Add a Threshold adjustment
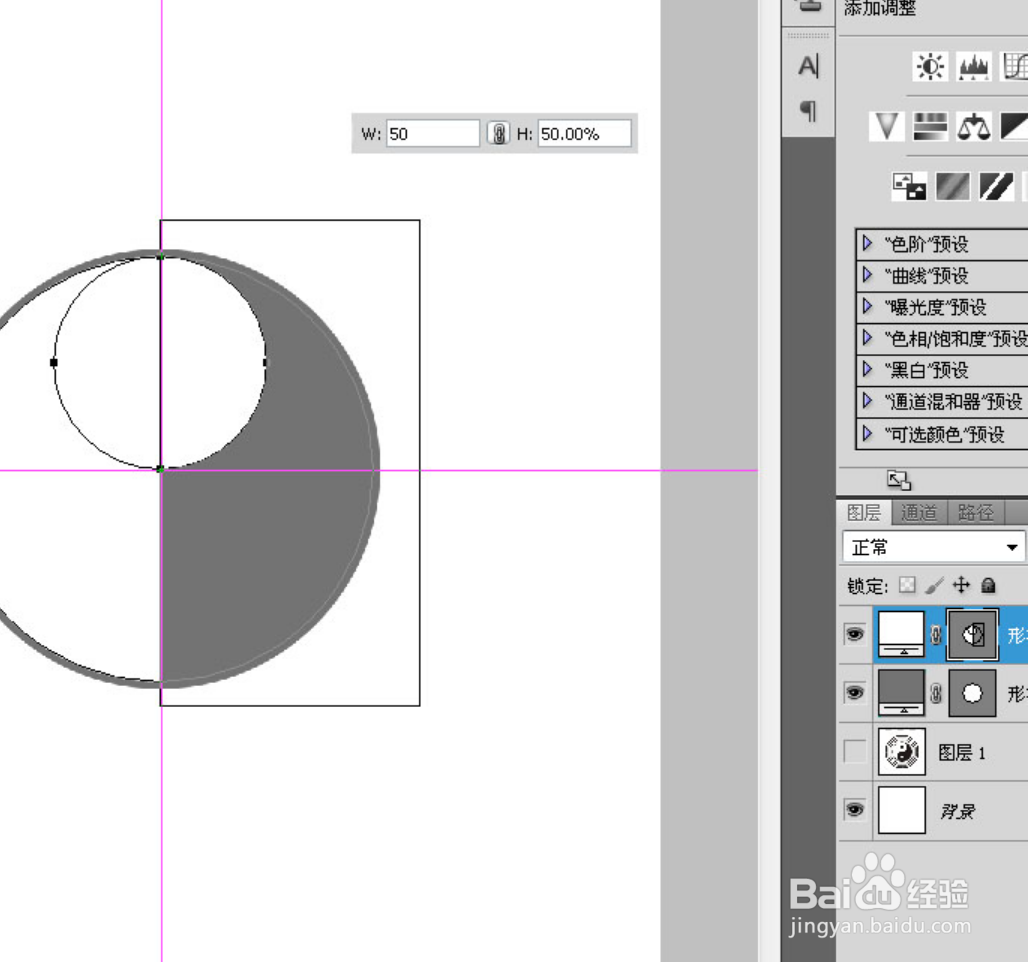 coord(996,186)
